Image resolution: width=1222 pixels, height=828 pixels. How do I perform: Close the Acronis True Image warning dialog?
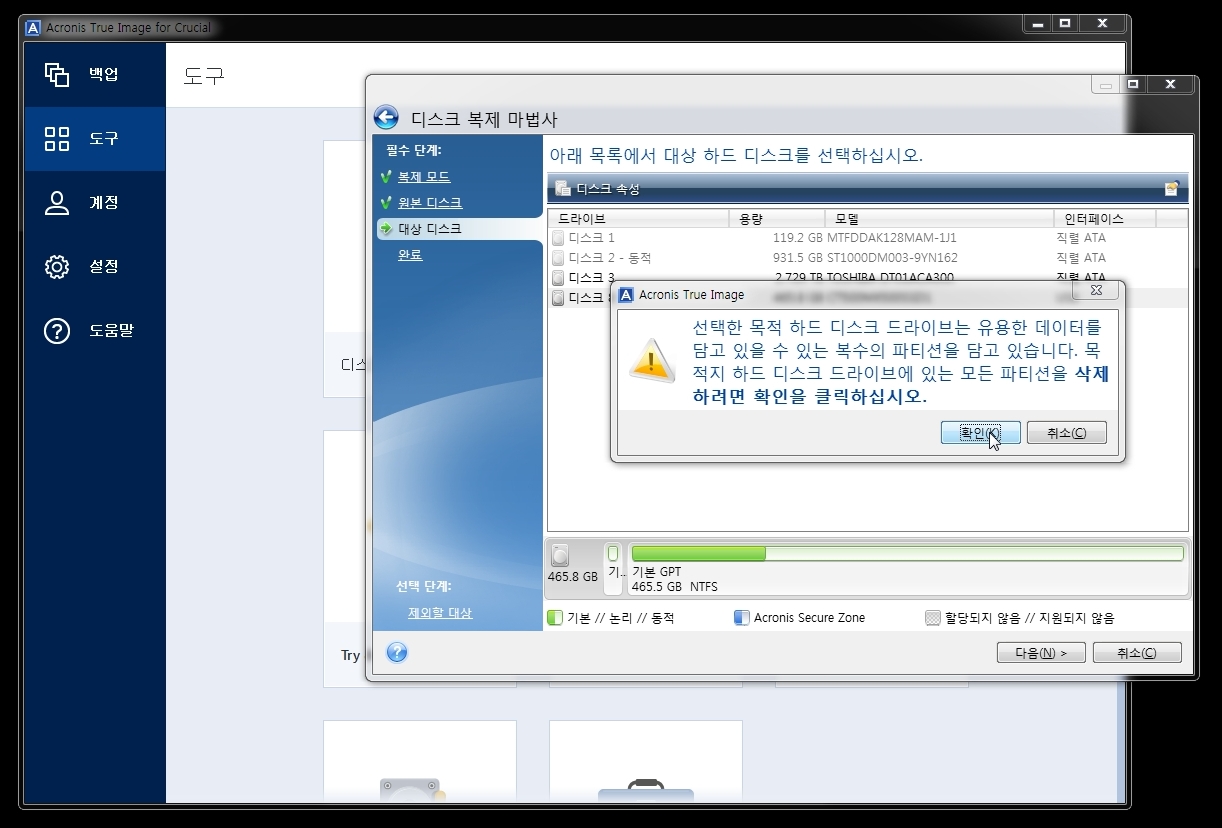tap(1096, 290)
